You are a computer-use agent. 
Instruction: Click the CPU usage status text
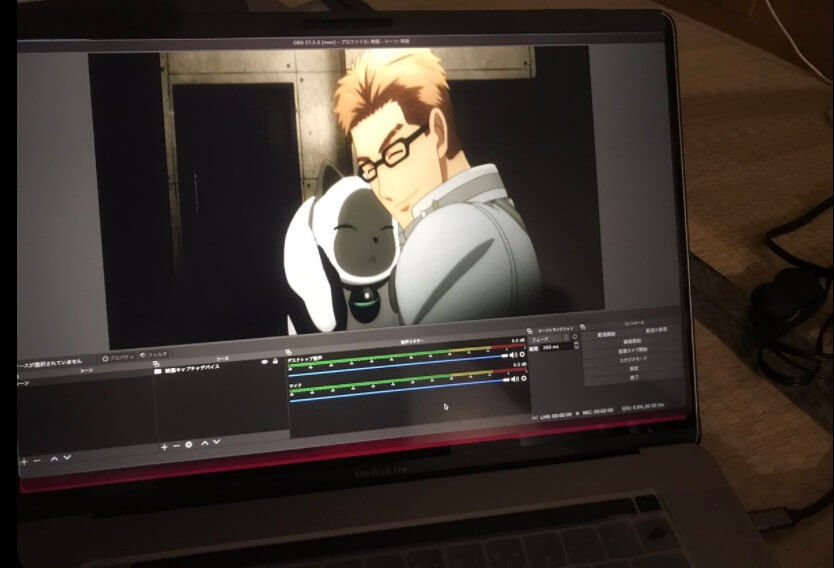[x=643, y=407]
